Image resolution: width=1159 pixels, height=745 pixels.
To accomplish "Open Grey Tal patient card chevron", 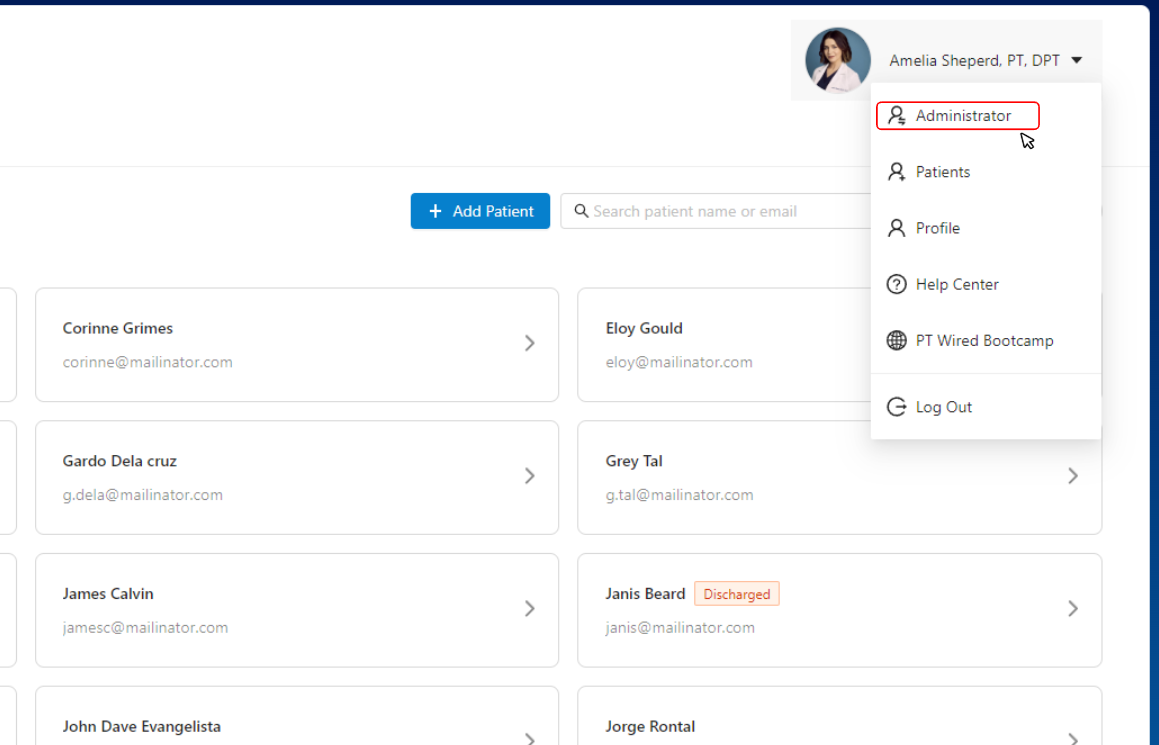I will pyautogui.click(x=1072, y=476).
